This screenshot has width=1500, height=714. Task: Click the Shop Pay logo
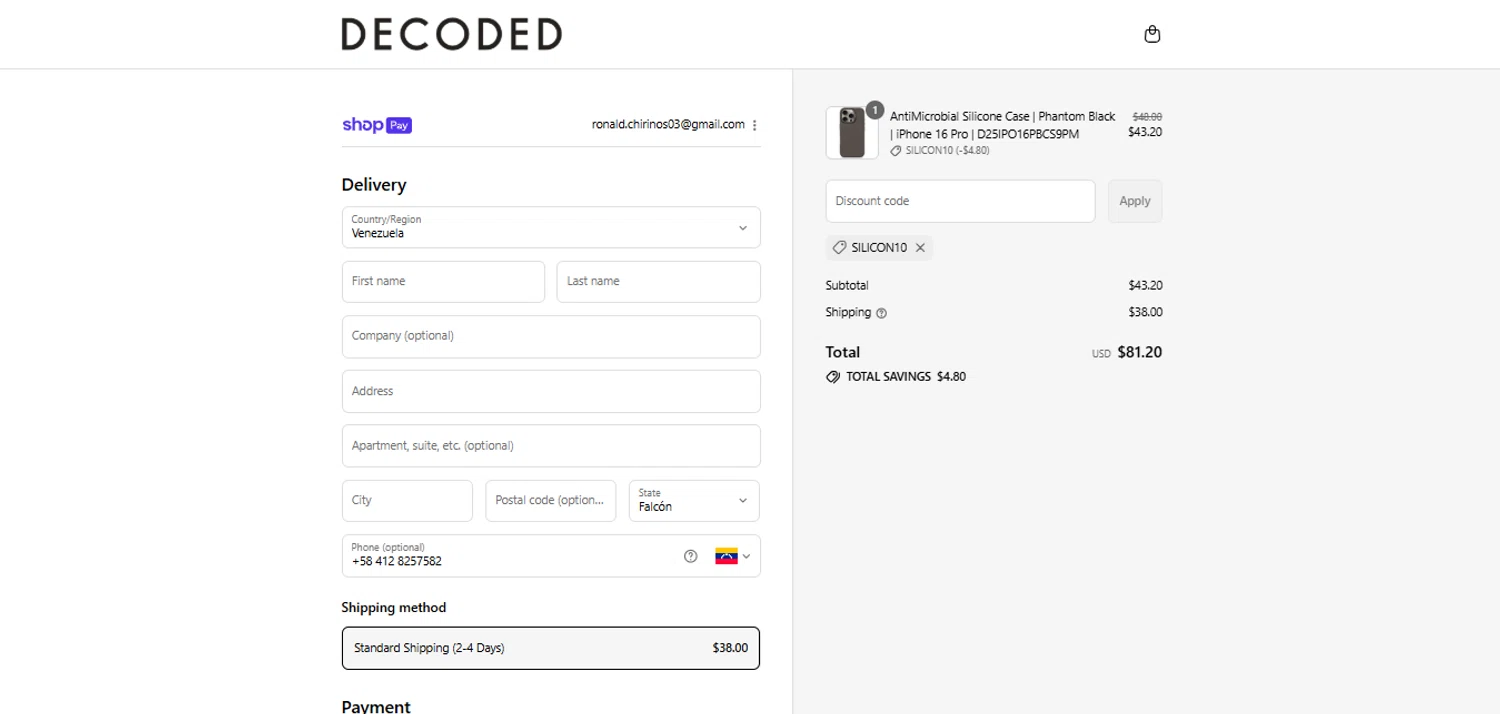[377, 125]
